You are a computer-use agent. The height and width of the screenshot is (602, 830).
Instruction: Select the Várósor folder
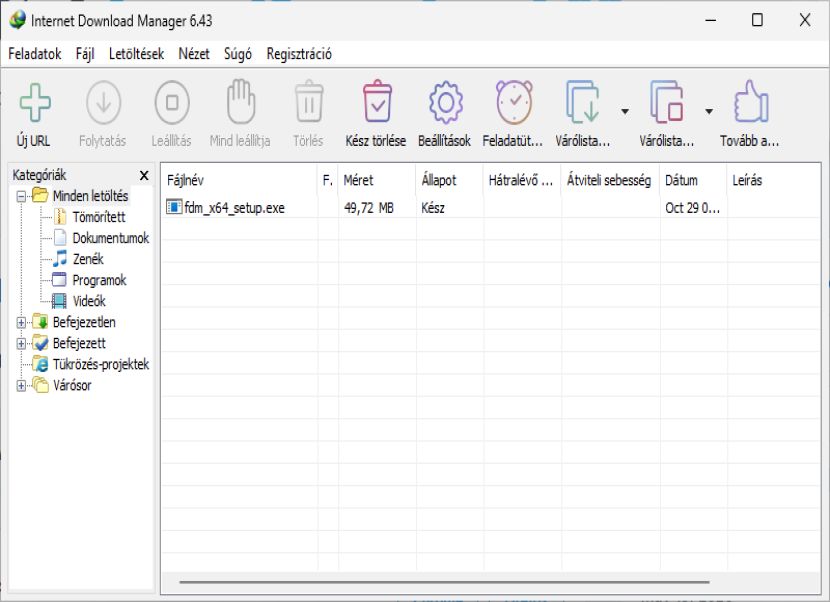71,385
